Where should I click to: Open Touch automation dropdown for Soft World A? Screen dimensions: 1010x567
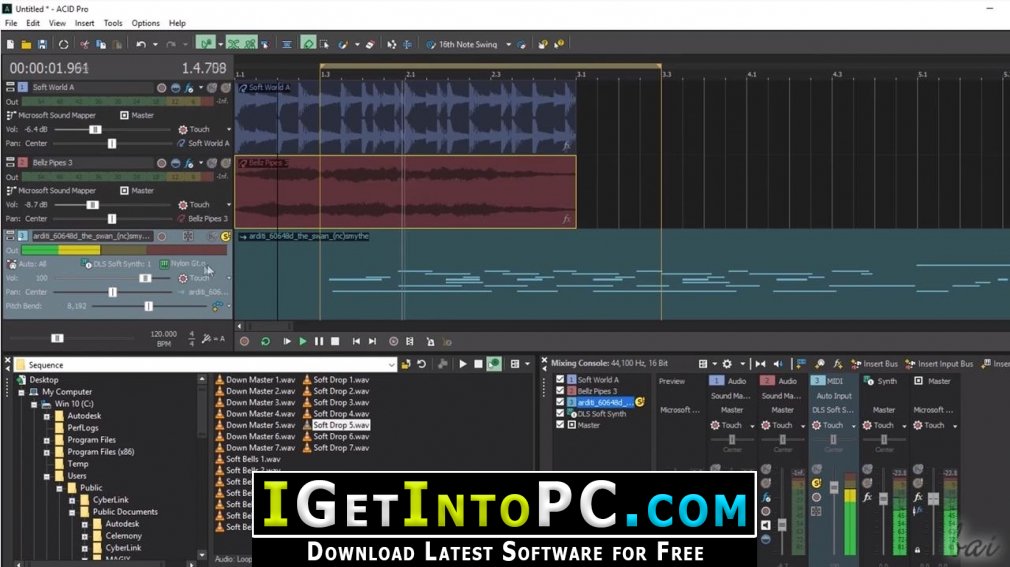point(229,130)
